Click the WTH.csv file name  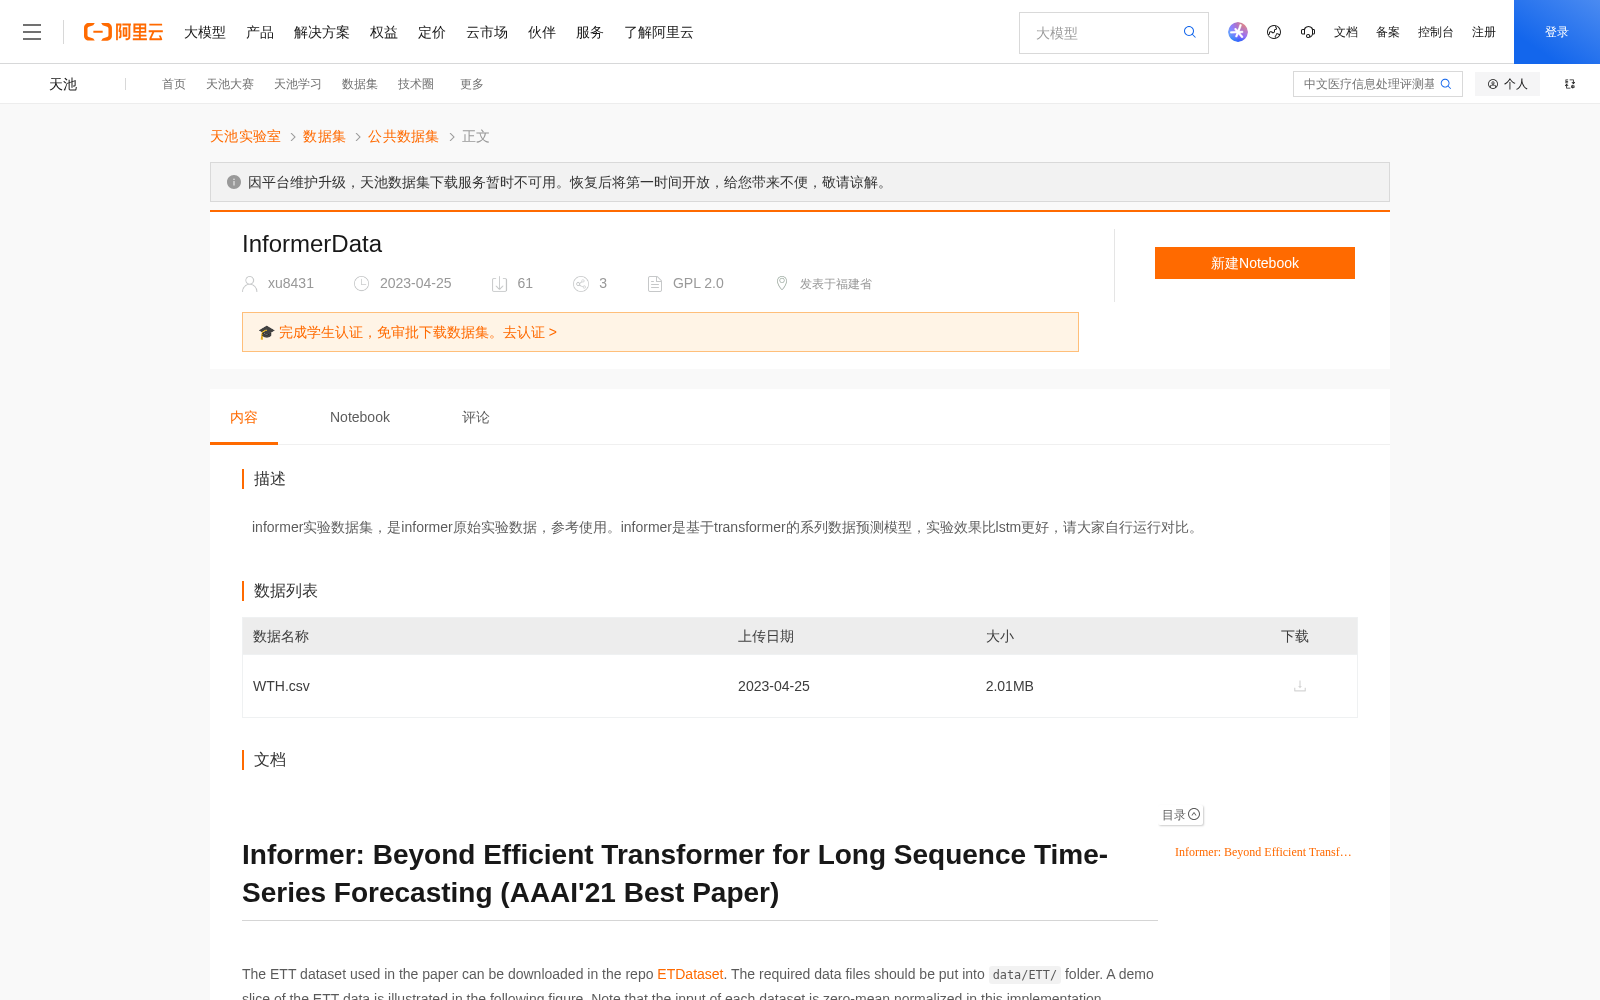tap(281, 686)
